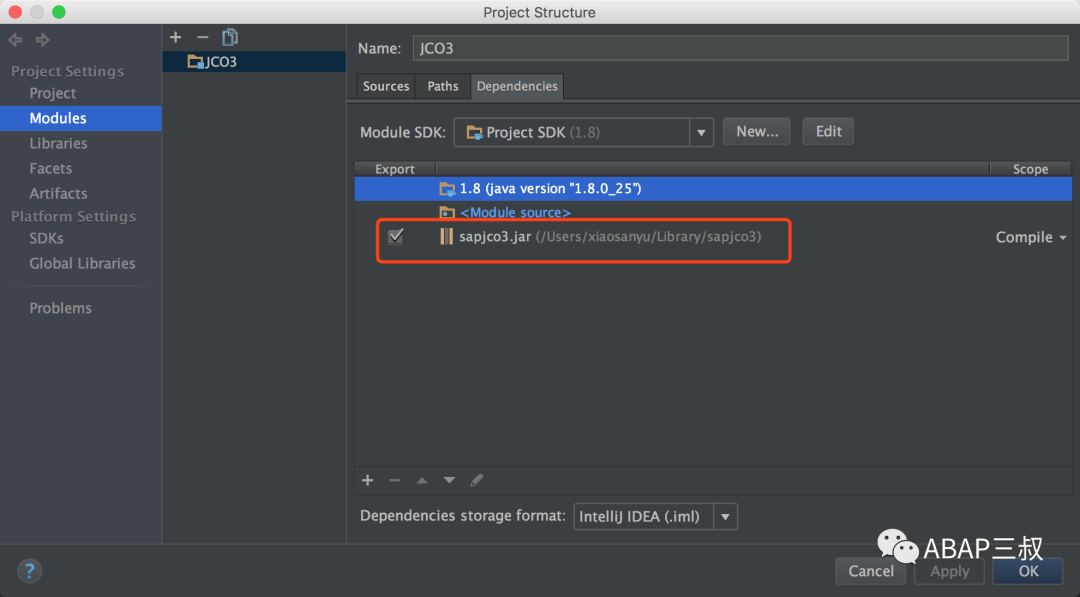Viewport: 1080px width, 597px height.
Task: Toggle export checkbox for sapjco3.jar
Action: point(395,236)
